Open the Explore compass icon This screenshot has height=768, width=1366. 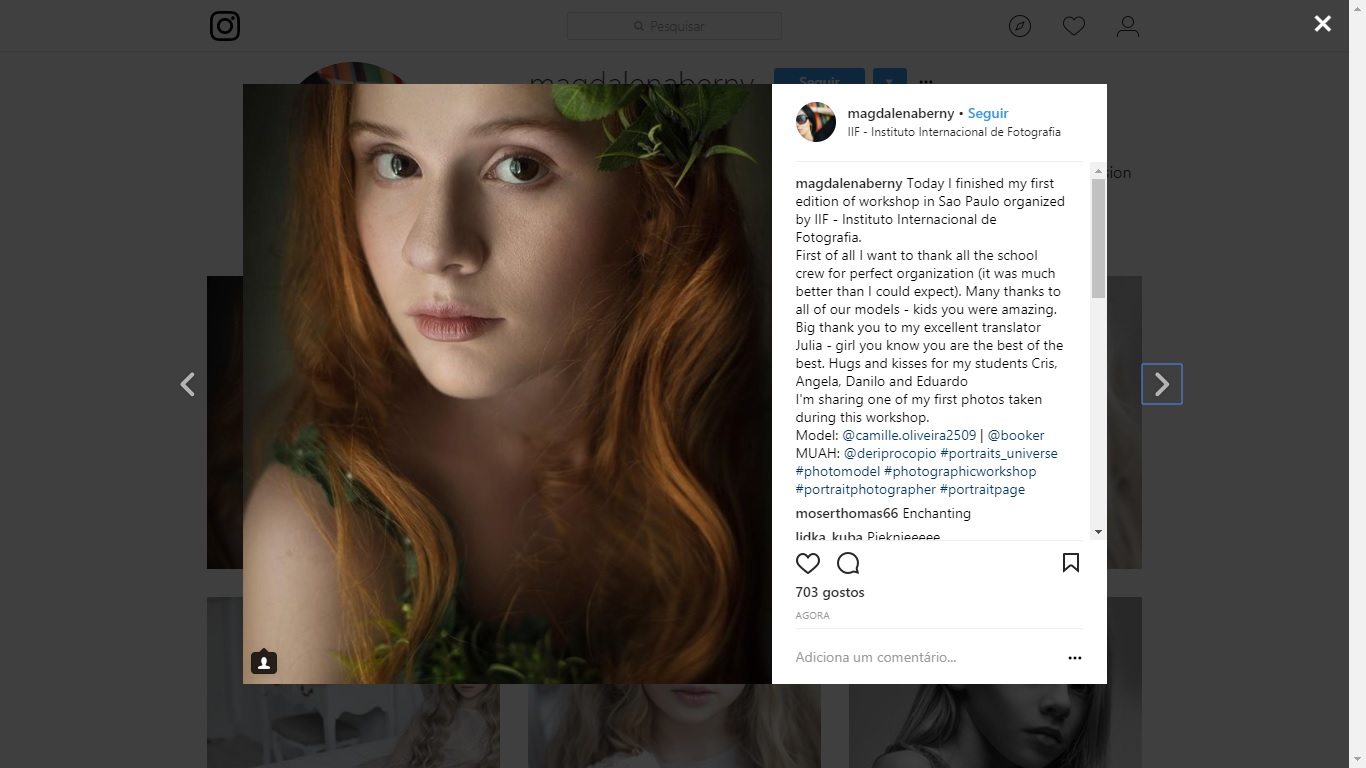coord(1019,26)
